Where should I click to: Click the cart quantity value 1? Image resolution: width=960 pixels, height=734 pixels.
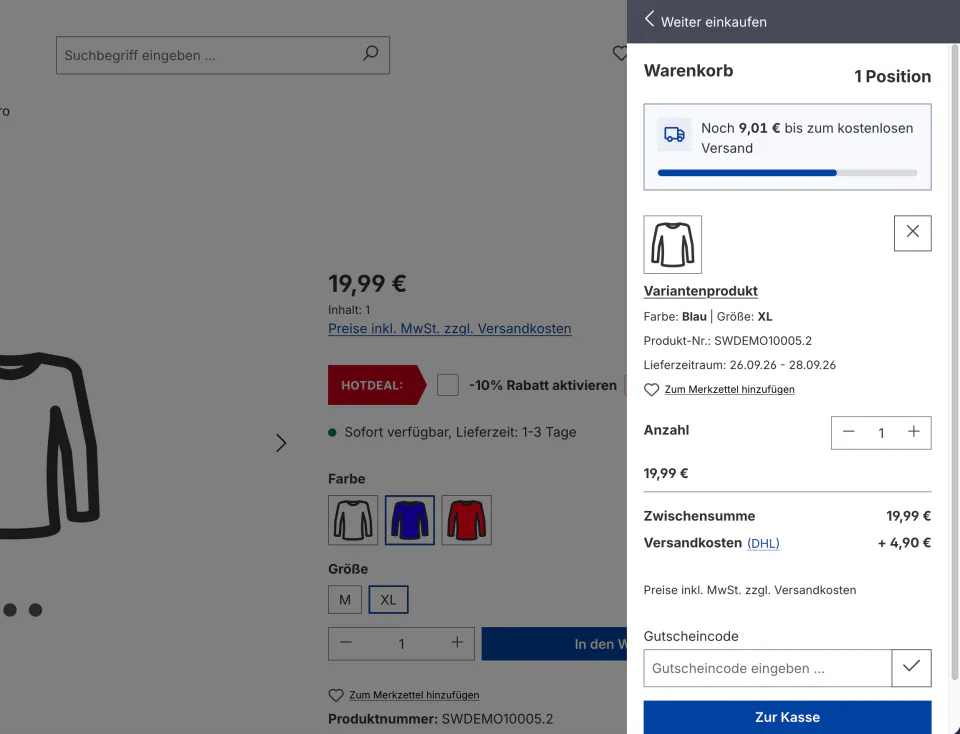(881, 433)
